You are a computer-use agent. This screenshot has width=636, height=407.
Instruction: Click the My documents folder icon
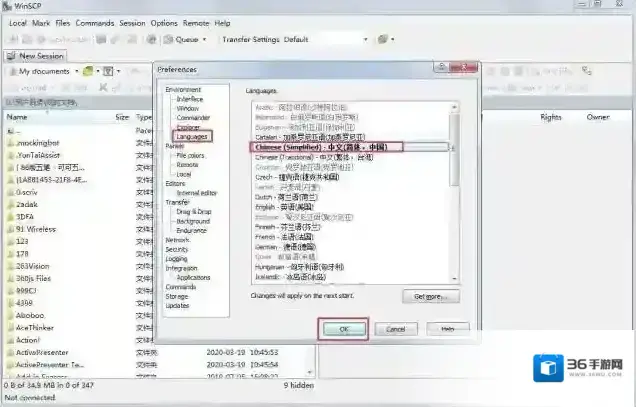coord(11,72)
